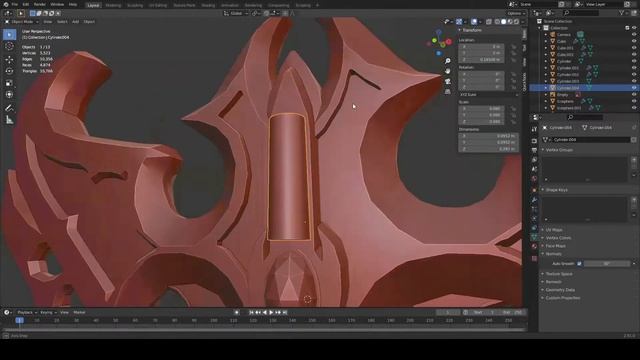The width and height of the screenshot is (640, 360).
Task: Open the Render properties tab icon
Action: point(534,141)
